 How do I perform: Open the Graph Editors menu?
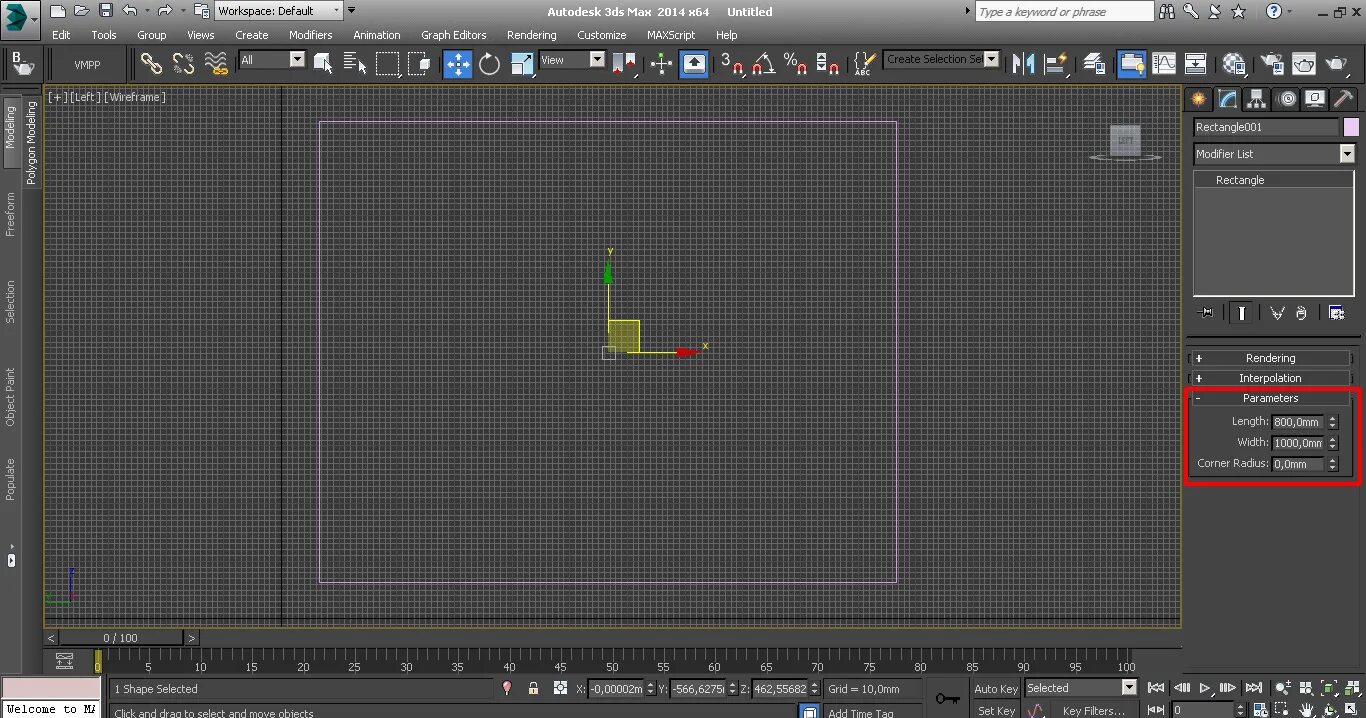453,35
